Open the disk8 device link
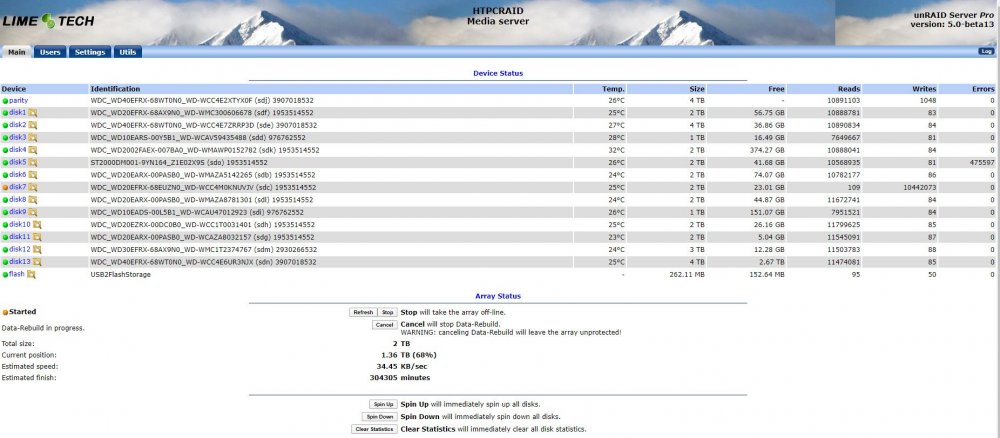 point(18,200)
